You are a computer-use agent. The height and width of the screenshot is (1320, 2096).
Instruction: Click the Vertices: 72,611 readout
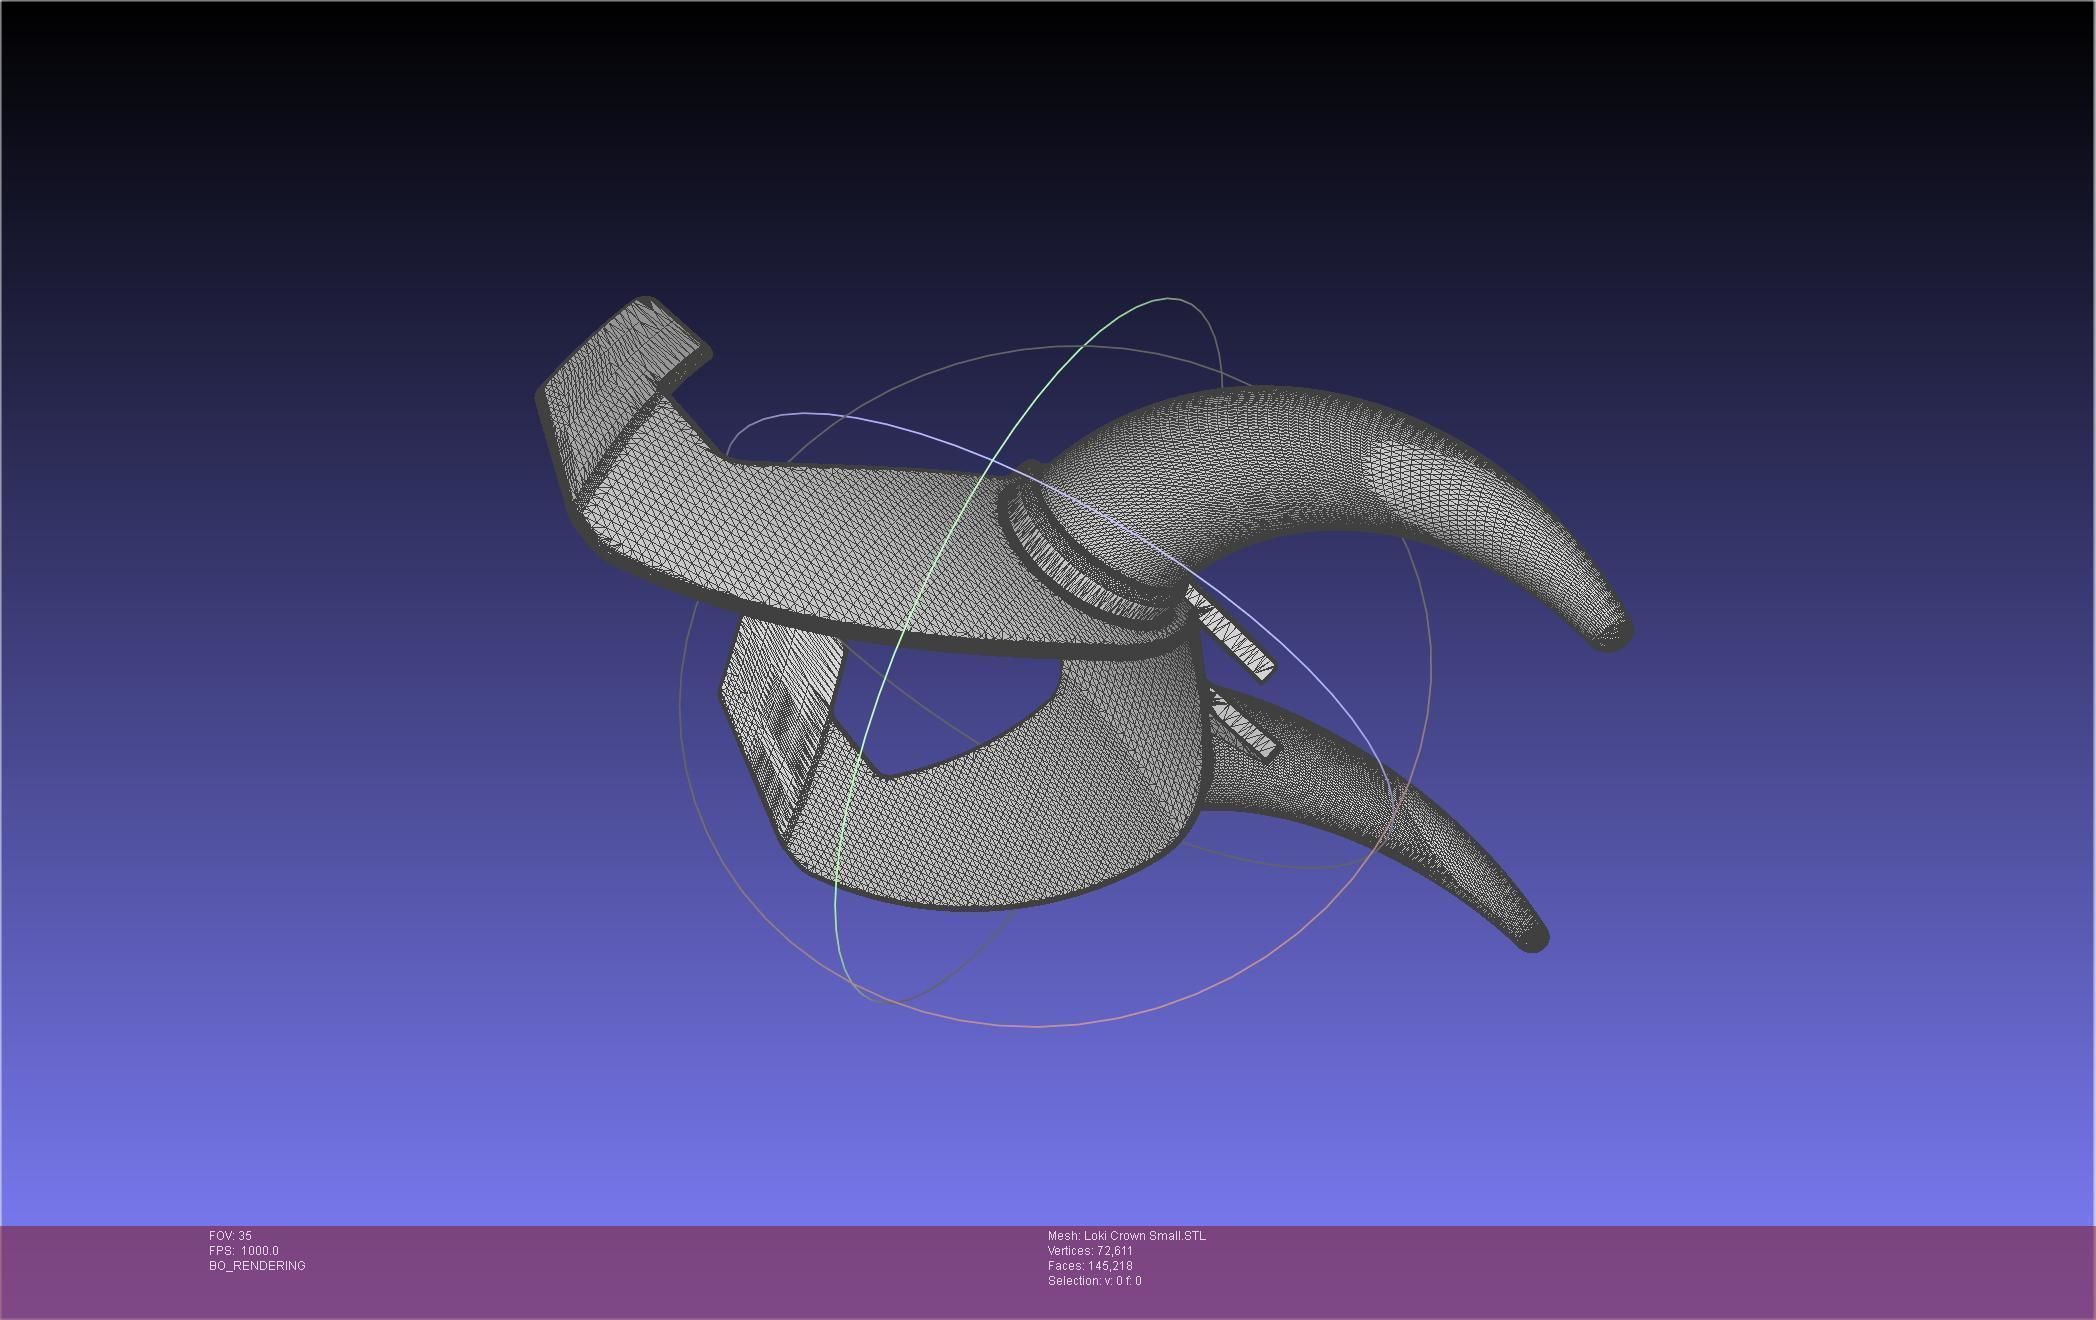[x=1090, y=1251]
